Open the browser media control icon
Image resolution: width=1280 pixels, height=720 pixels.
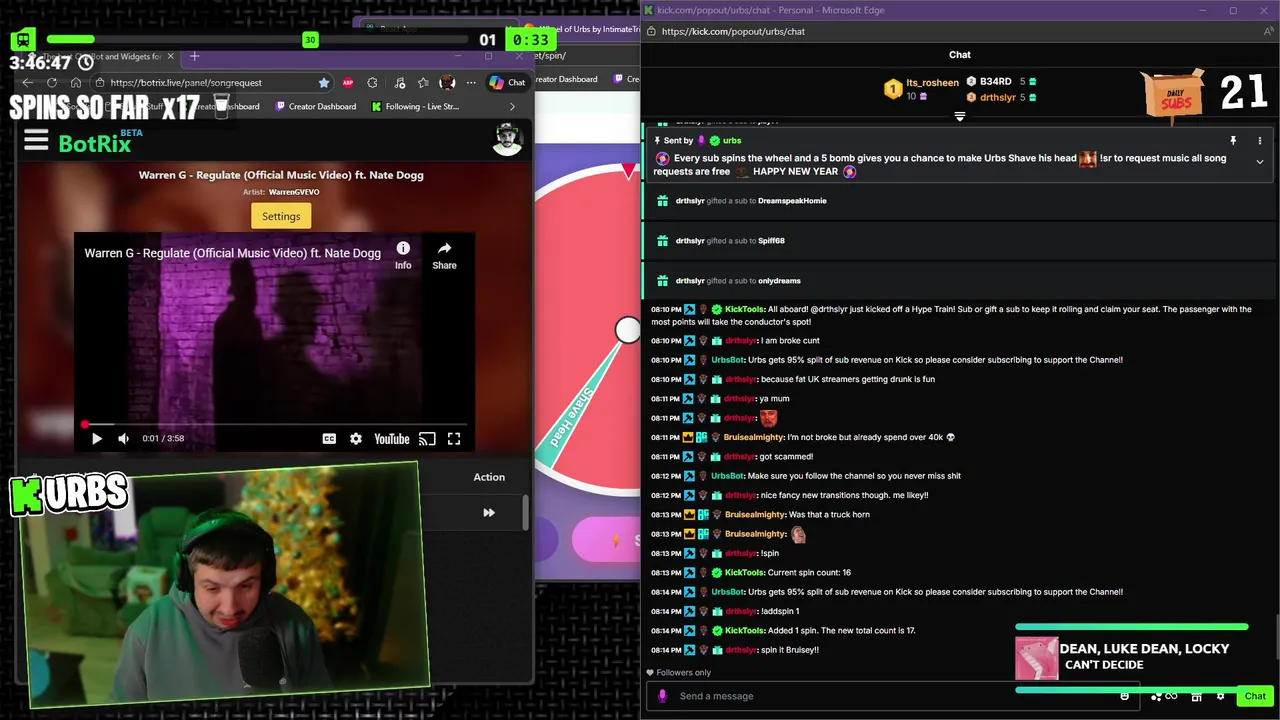(x=399, y=83)
